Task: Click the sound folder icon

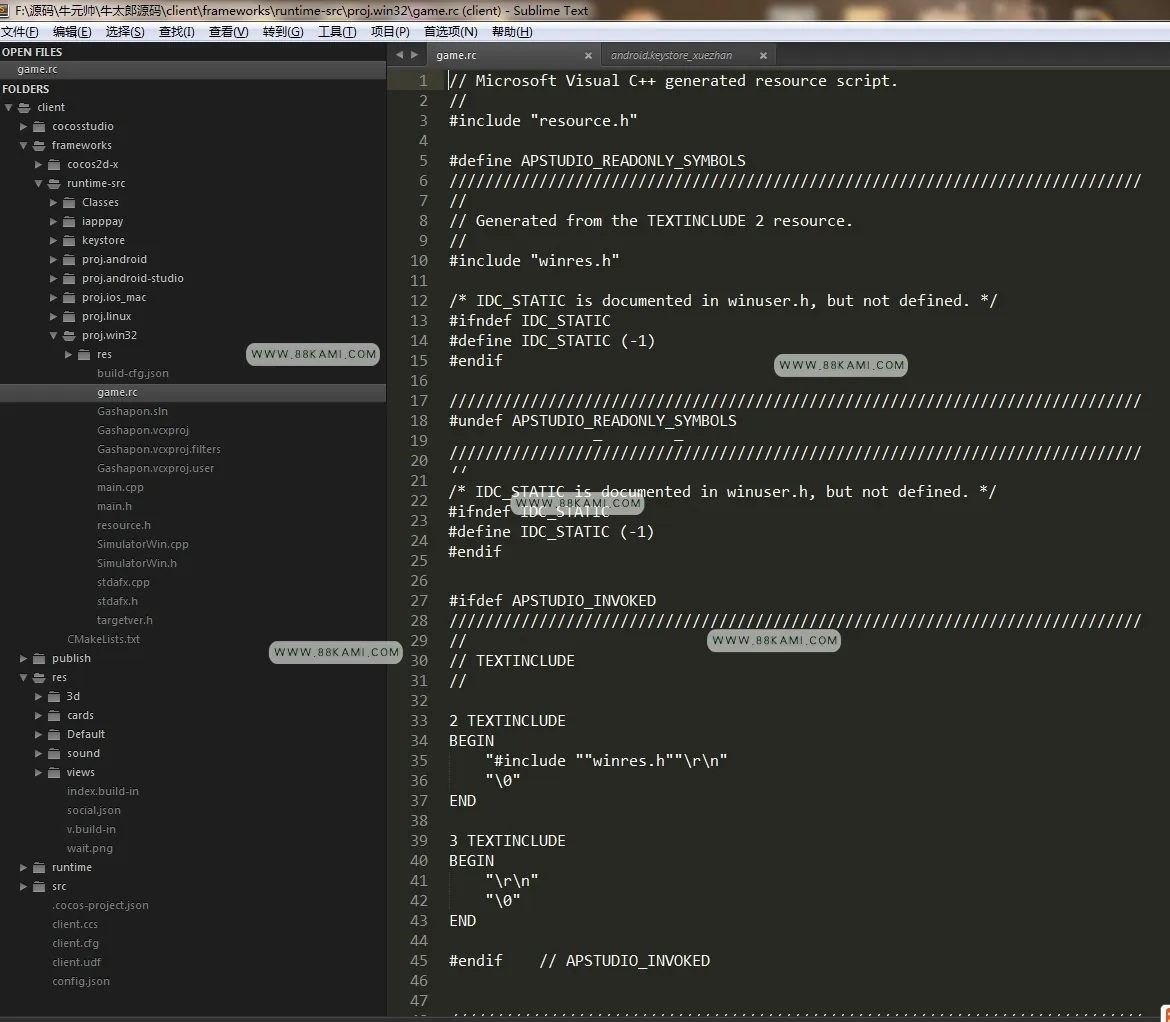Action: point(54,753)
